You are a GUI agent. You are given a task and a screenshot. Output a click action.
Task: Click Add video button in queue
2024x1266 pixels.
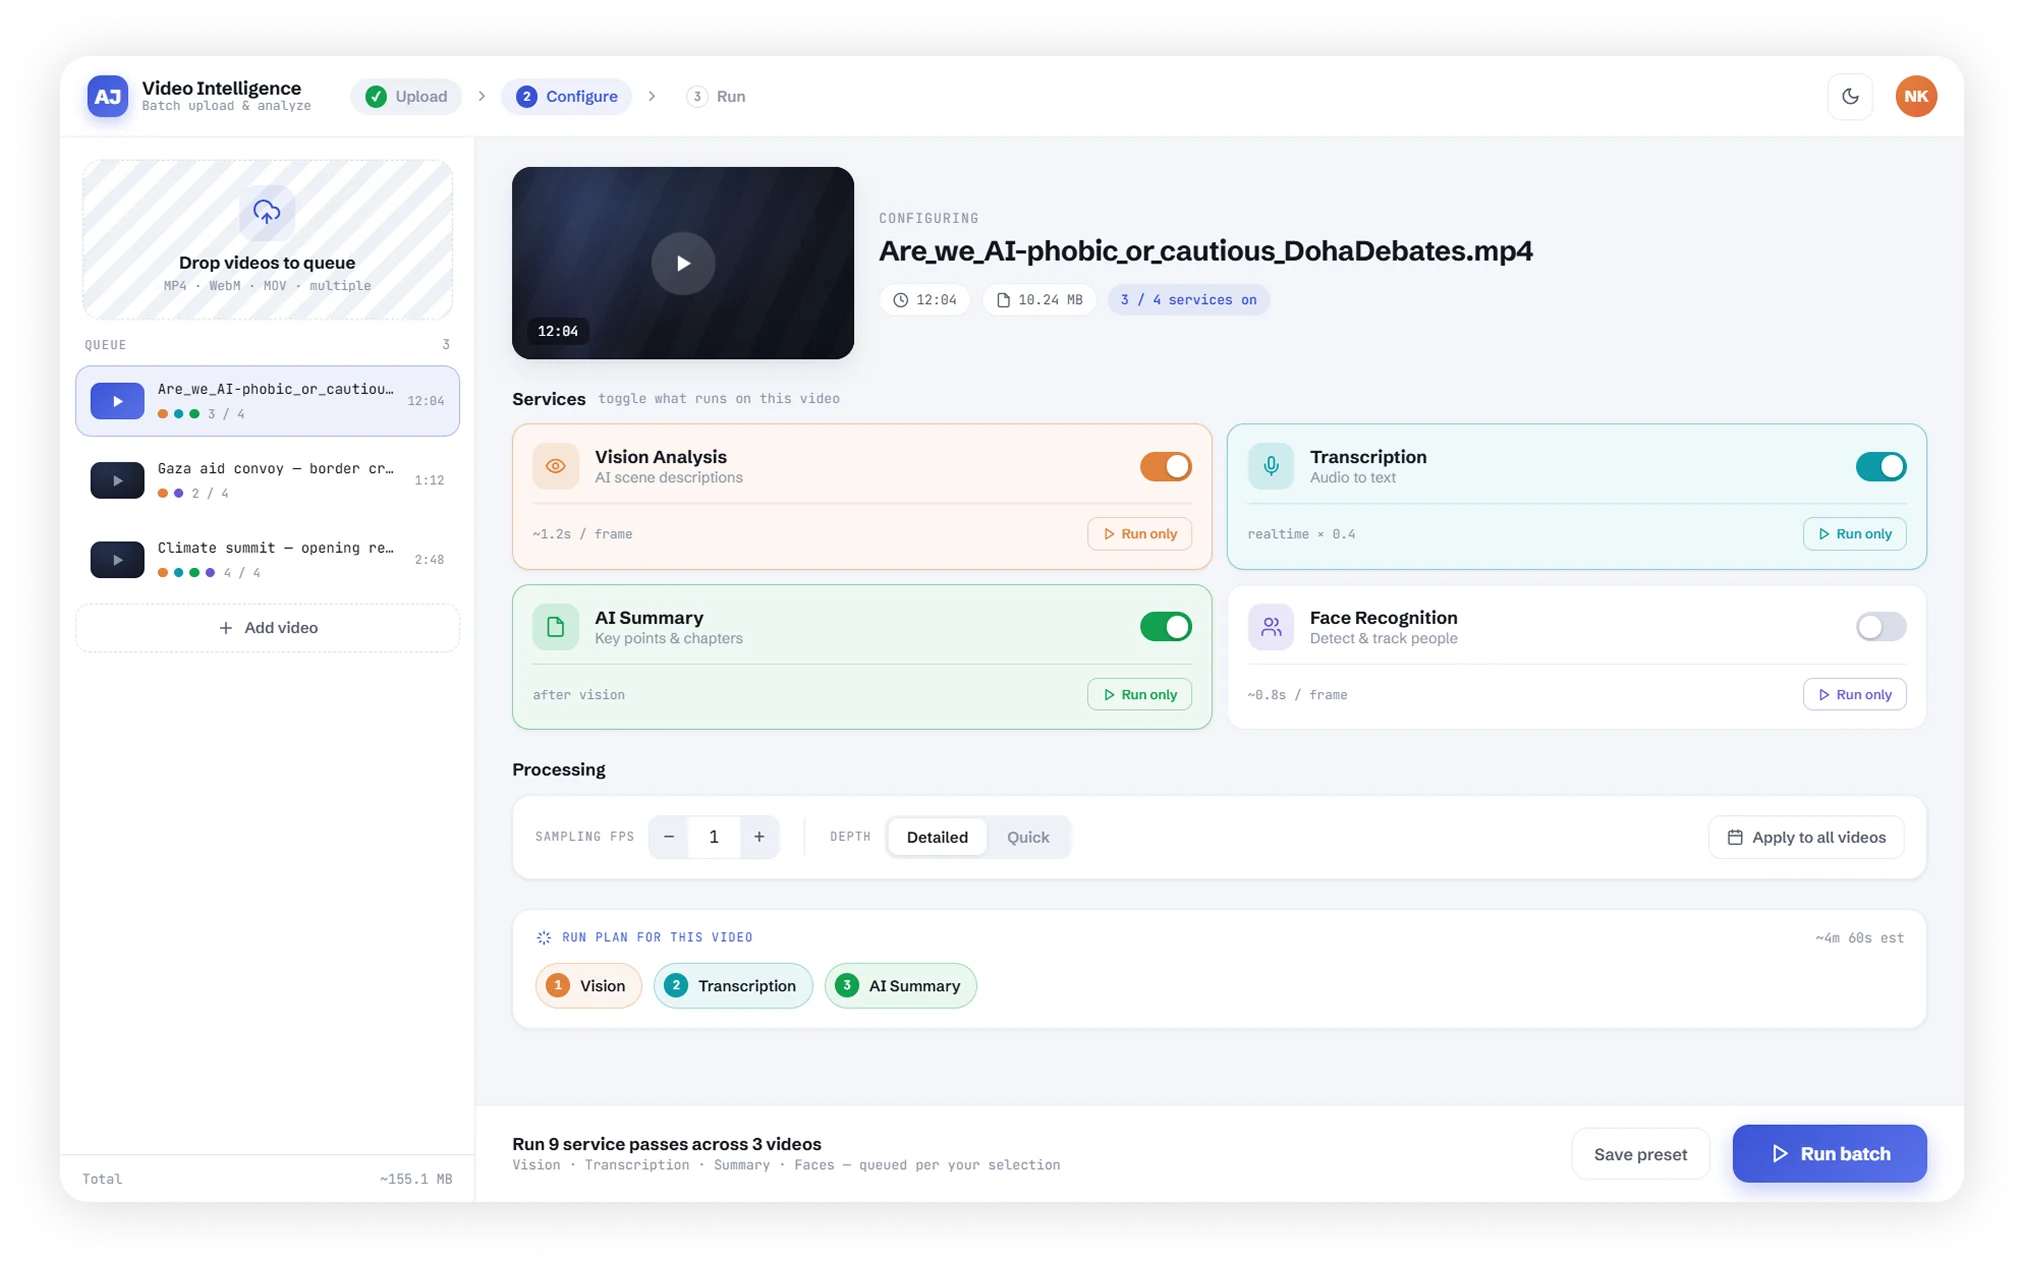click(268, 628)
